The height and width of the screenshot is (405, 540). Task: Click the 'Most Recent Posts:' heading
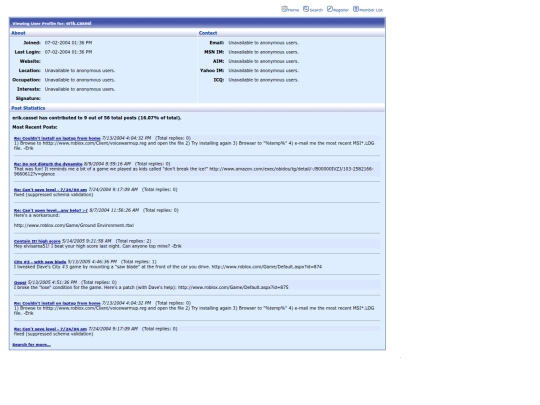click(x=35, y=127)
